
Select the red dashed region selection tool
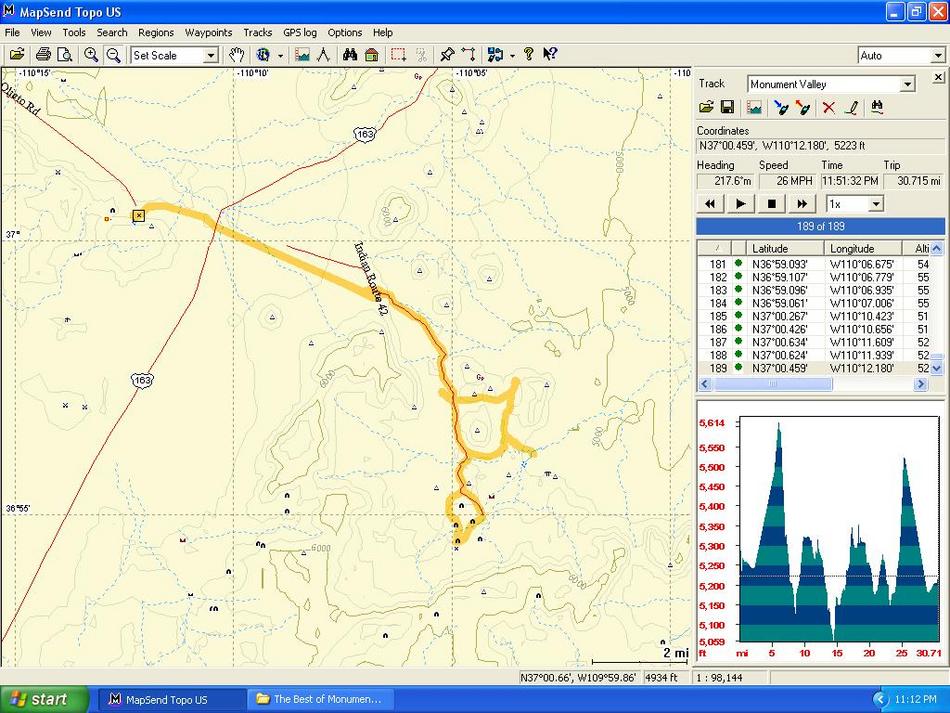click(399, 55)
